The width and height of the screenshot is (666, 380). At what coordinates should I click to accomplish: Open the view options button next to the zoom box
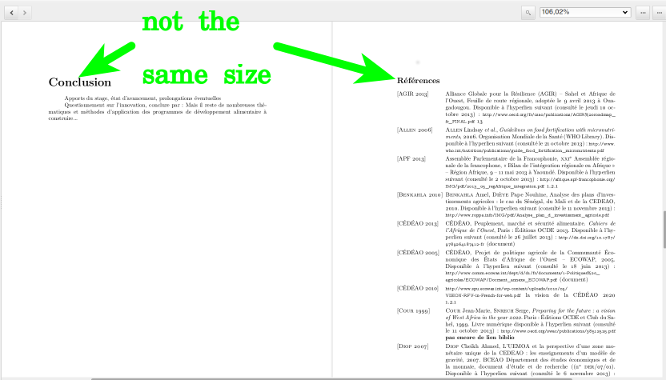click(x=643, y=13)
